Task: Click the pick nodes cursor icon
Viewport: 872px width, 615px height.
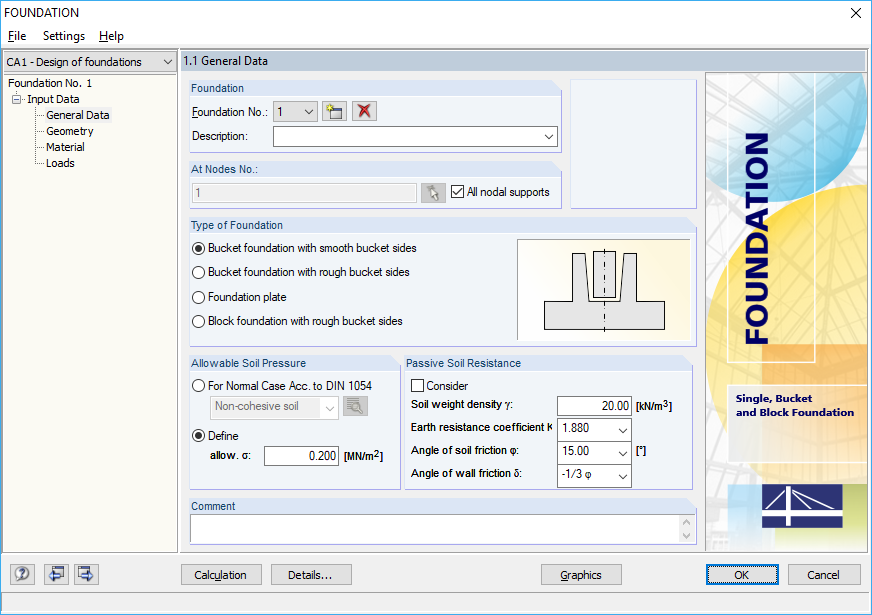Action: point(433,193)
